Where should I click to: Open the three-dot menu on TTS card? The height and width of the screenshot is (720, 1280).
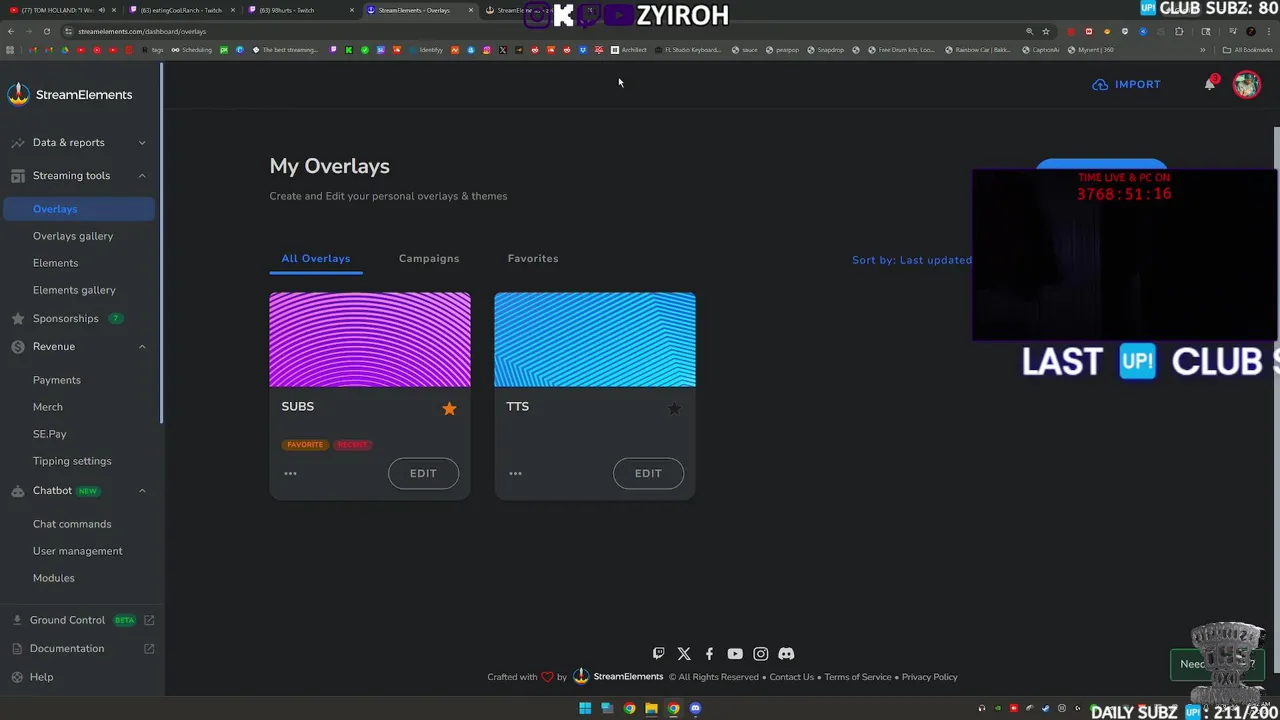pos(515,473)
